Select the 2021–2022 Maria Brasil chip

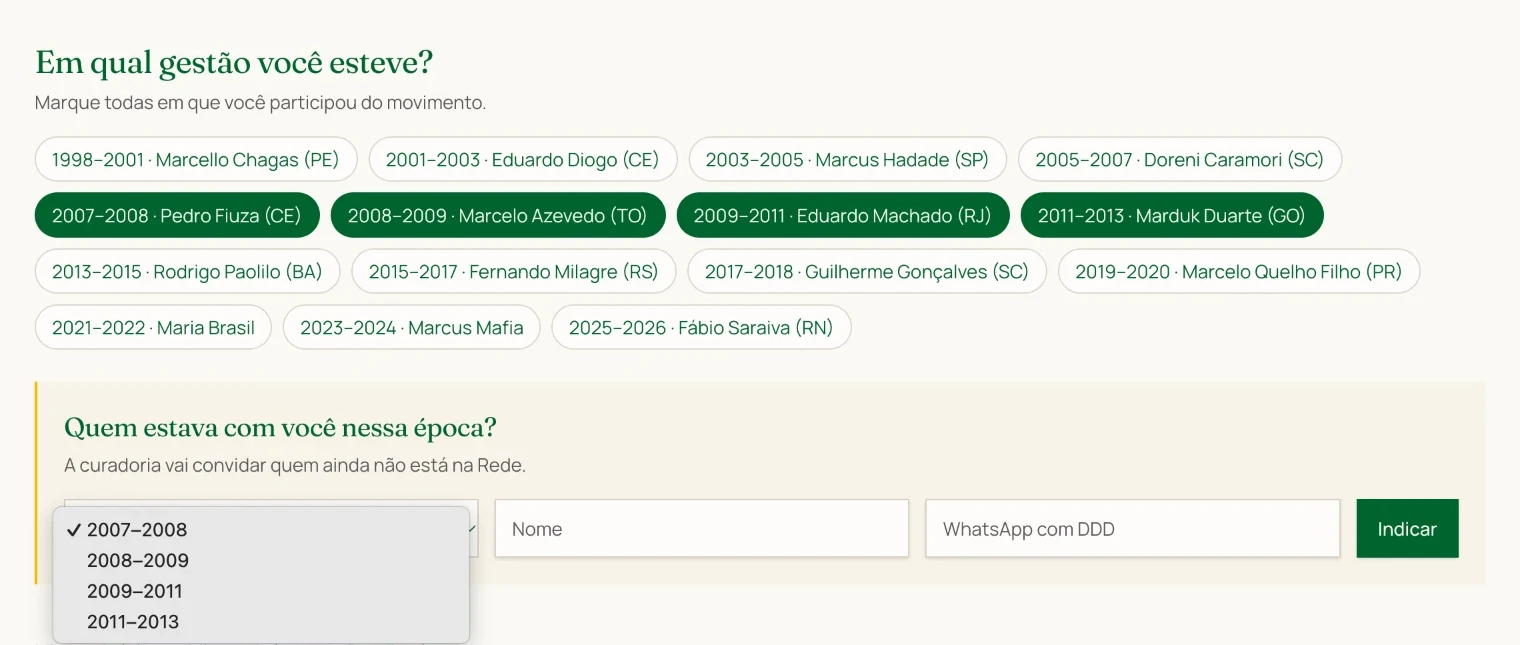pyautogui.click(x=153, y=327)
